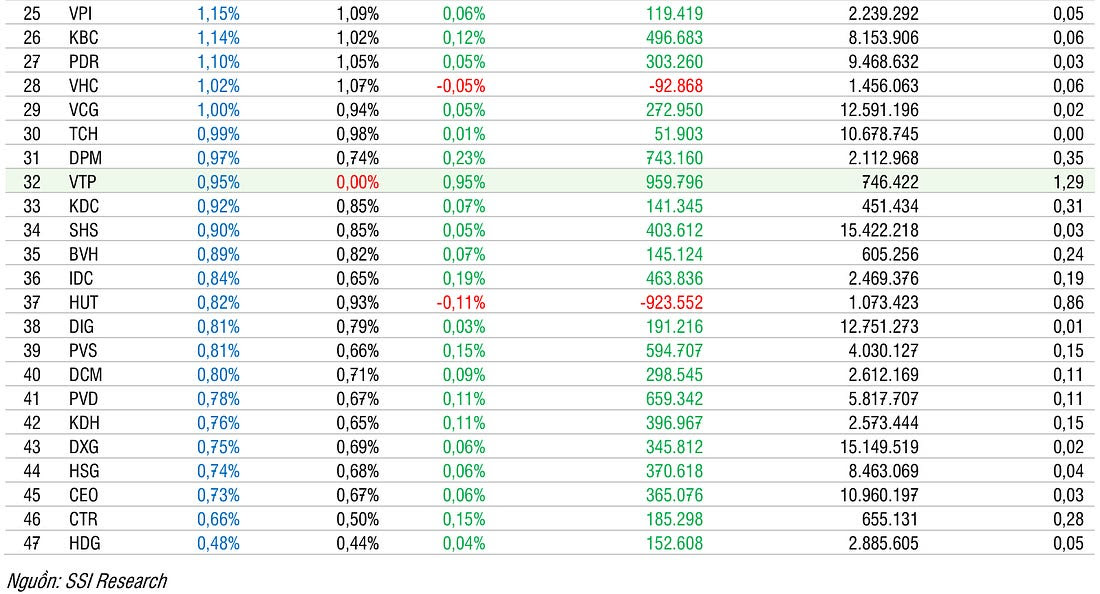Click the 1,29 value in the highlighted row
Viewport: 1100px width, 594px height.
1068,182
